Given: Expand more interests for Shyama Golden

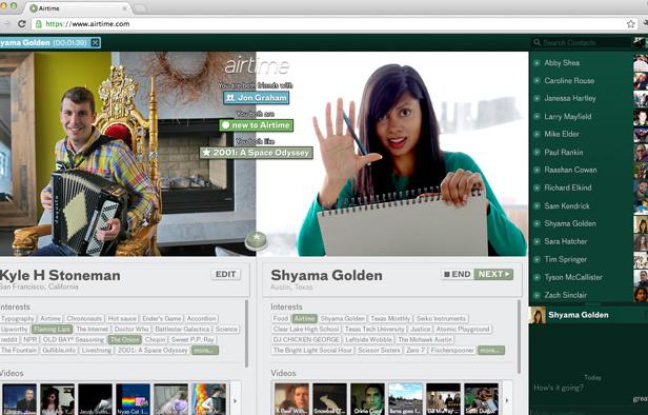Looking at the screenshot, I should click(x=491, y=351).
